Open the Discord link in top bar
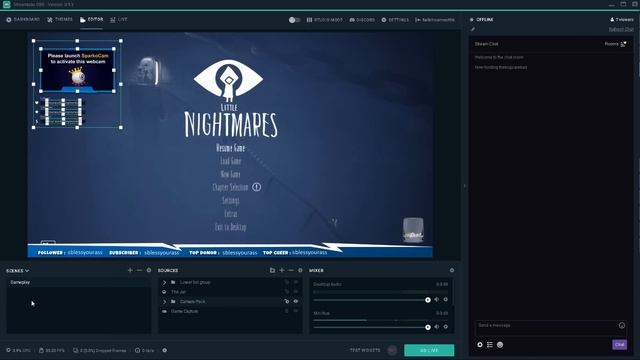The height and width of the screenshot is (360, 640). tap(362, 20)
